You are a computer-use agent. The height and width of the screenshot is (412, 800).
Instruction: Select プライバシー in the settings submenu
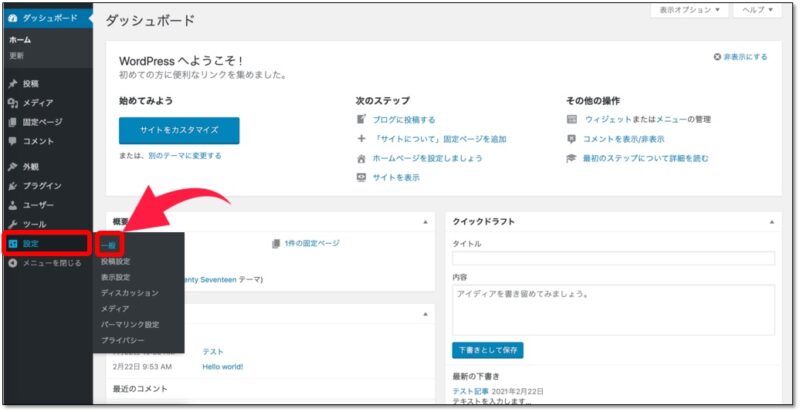click(x=122, y=340)
